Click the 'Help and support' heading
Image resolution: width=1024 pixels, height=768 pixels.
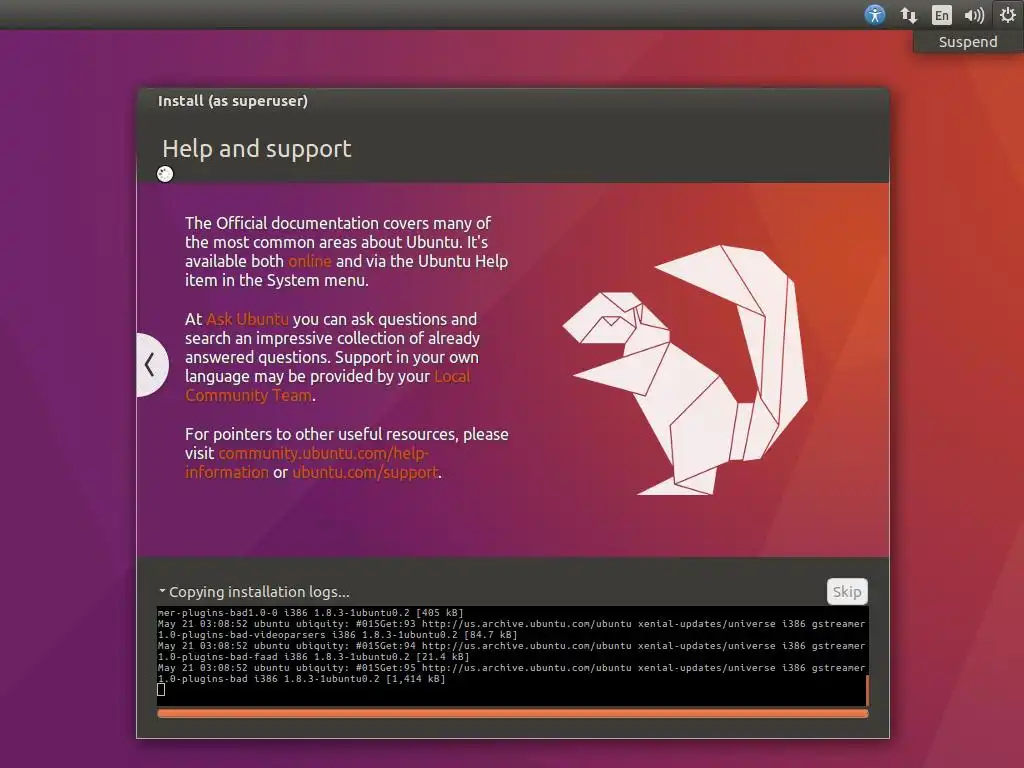click(x=257, y=149)
